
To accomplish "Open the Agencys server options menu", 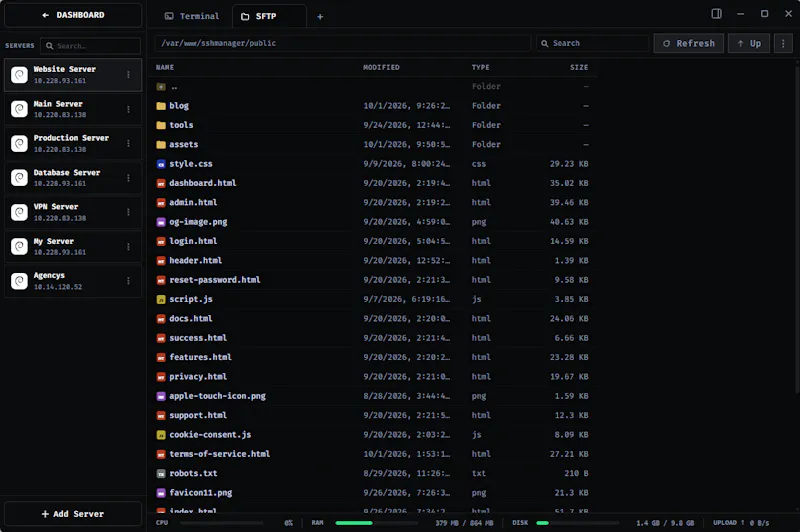I will pyautogui.click(x=128, y=281).
